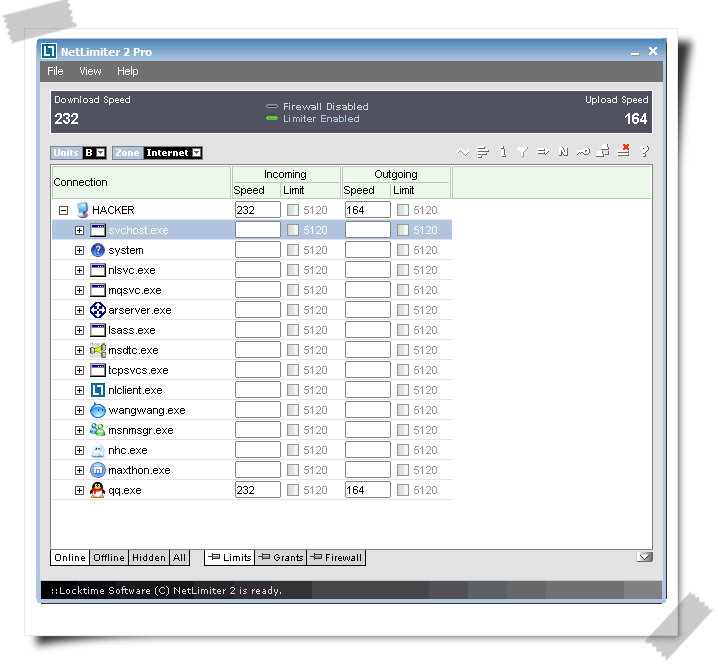Expand the system node
718x666 pixels.
tap(79, 250)
